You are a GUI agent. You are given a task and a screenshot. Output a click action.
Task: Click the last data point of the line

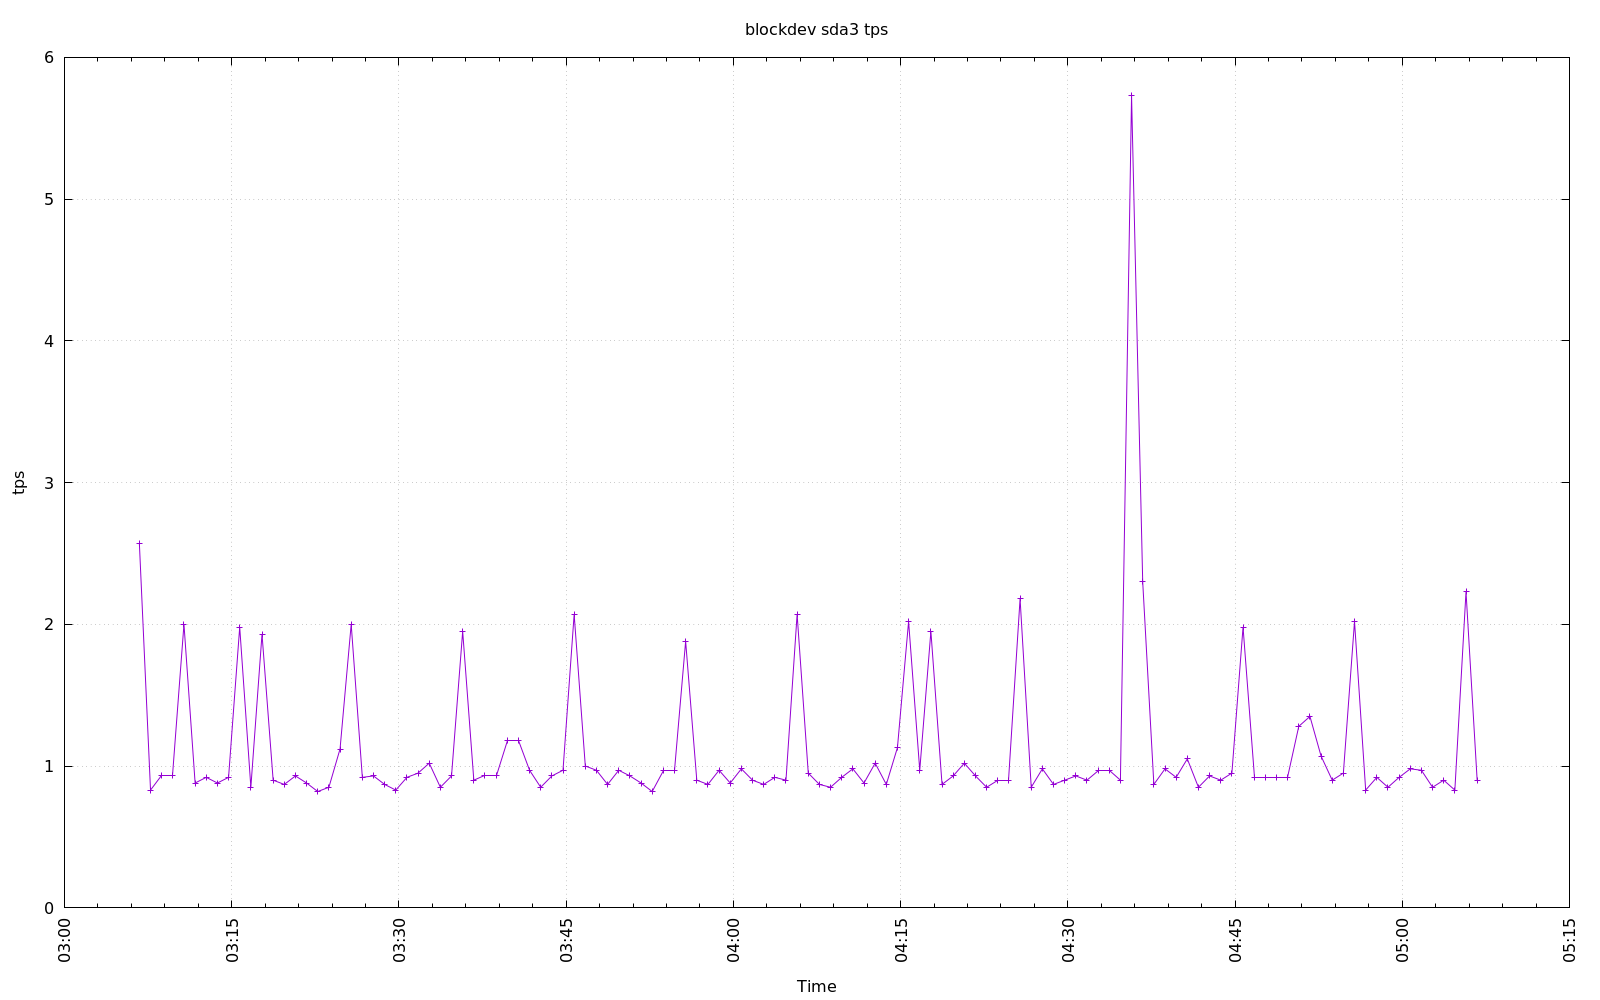click(1477, 780)
